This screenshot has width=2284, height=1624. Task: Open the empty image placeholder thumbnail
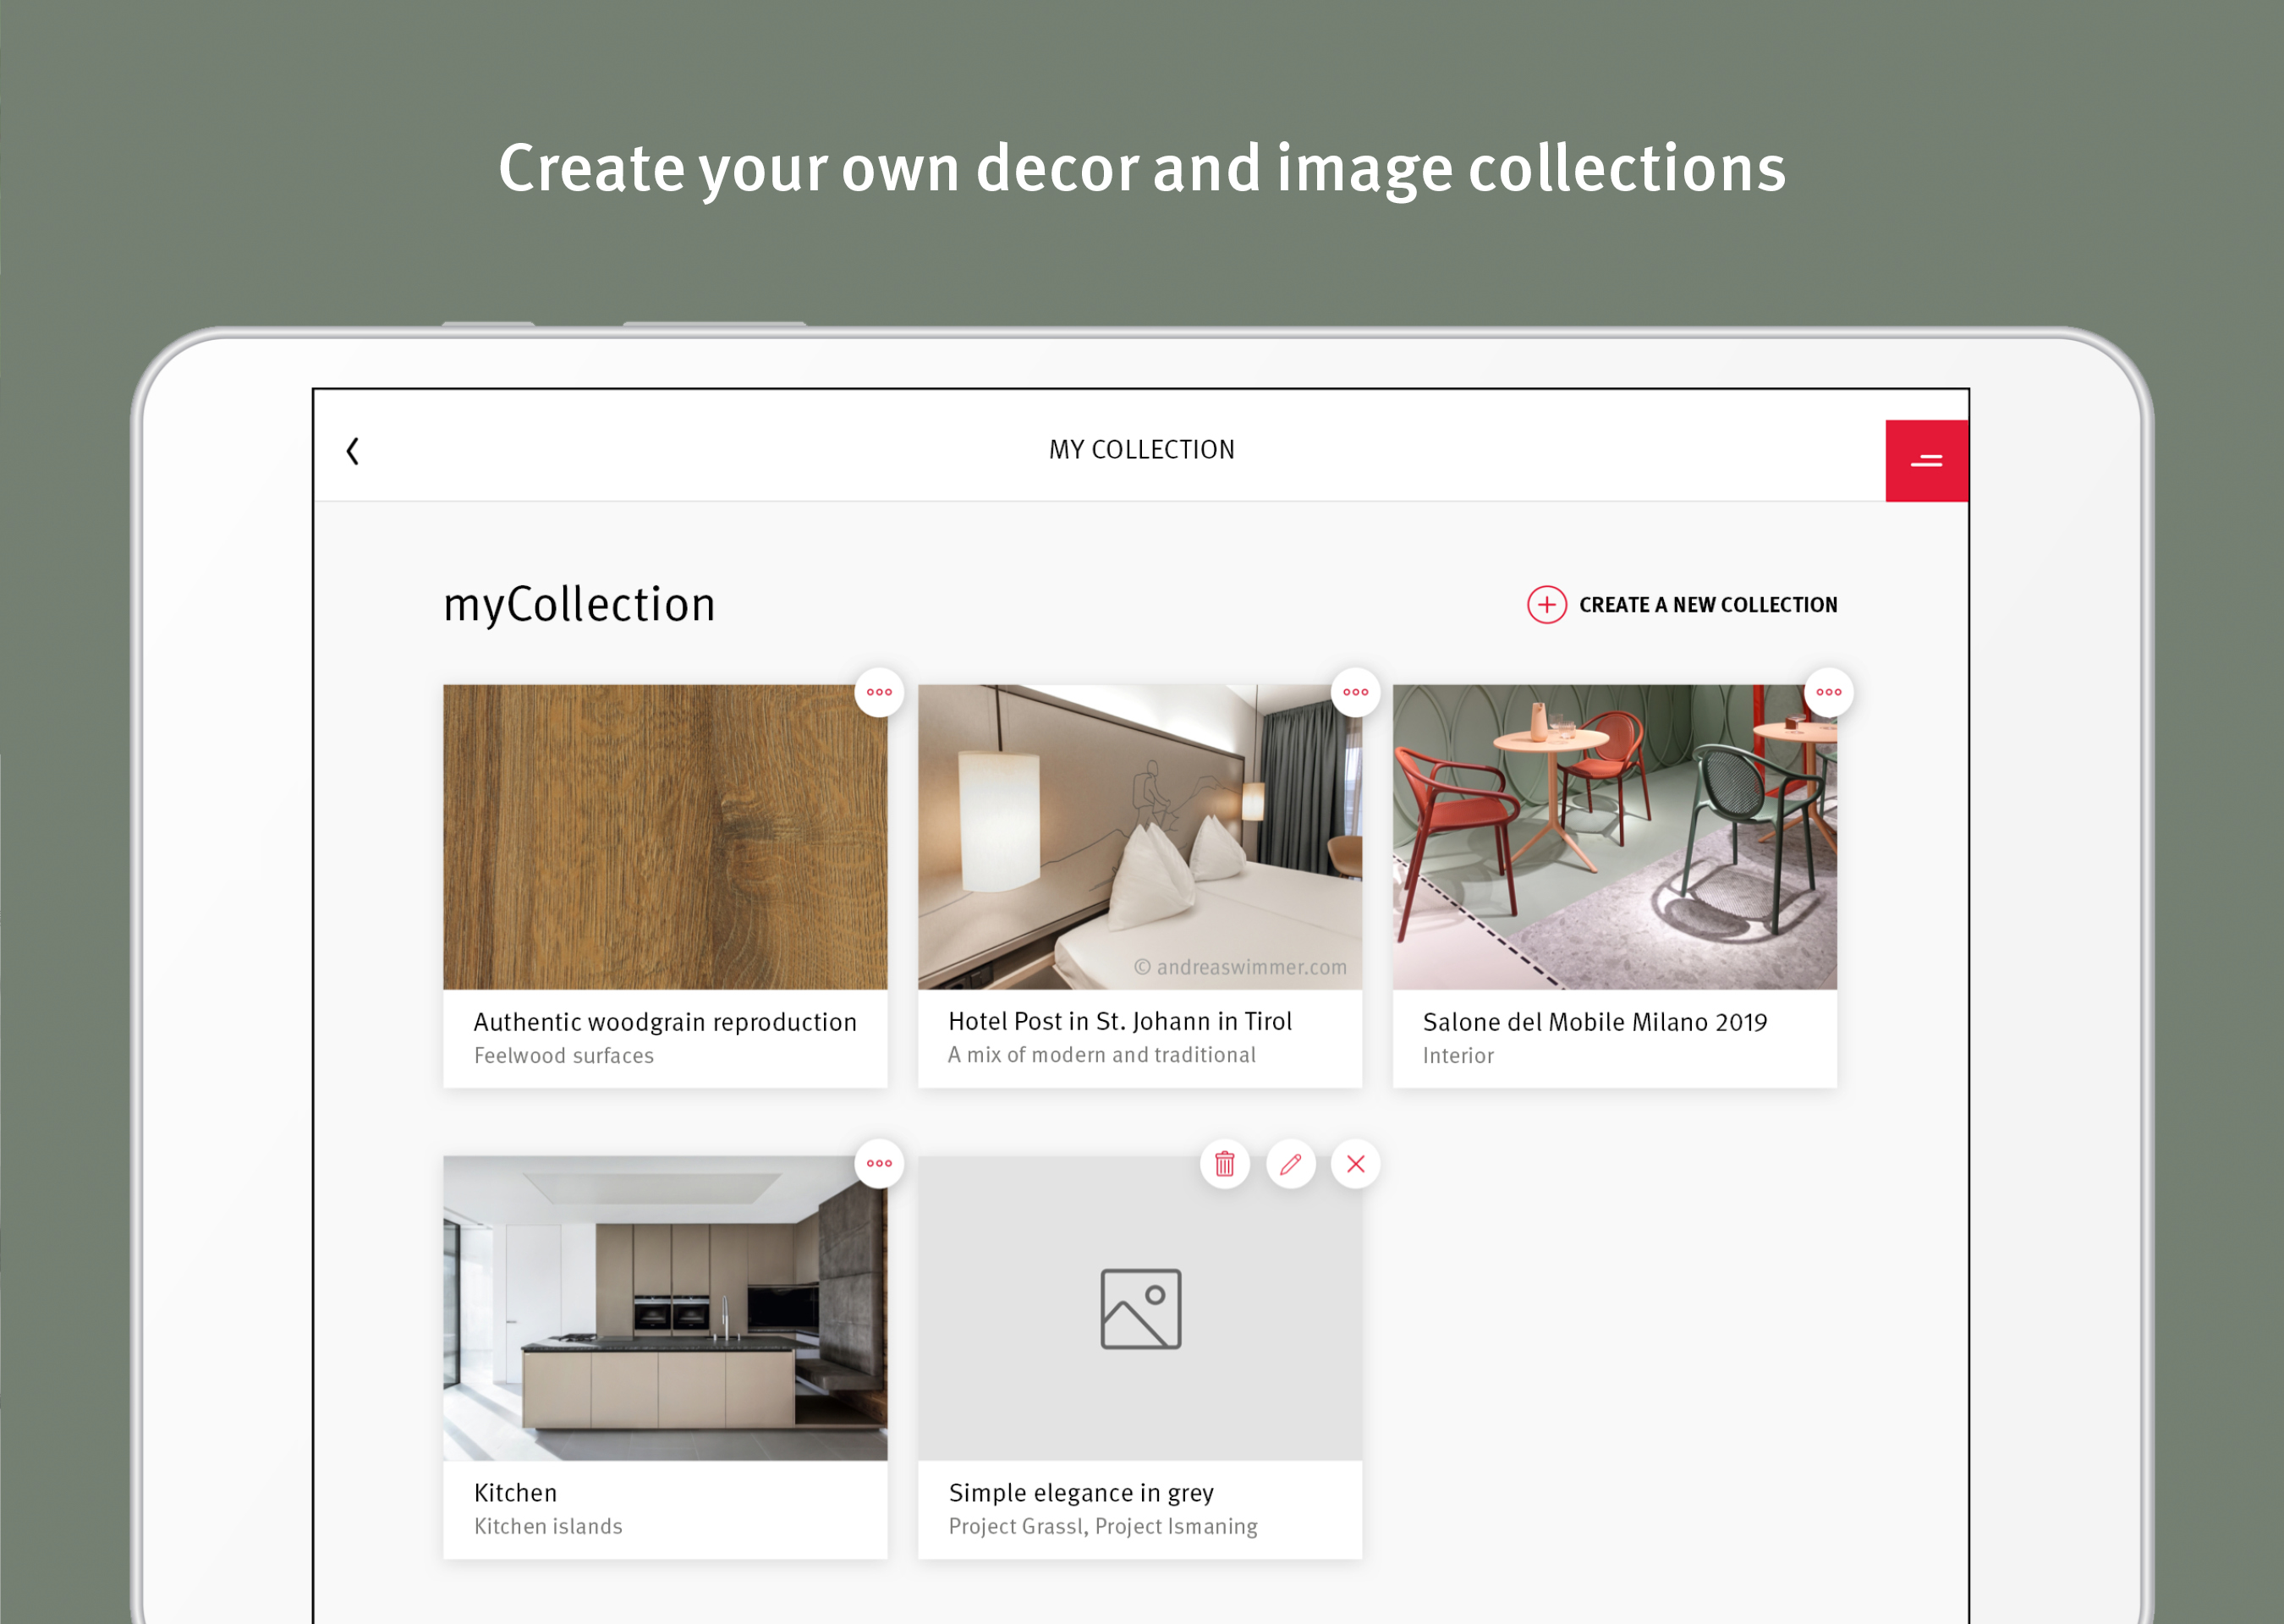[x=1140, y=1308]
